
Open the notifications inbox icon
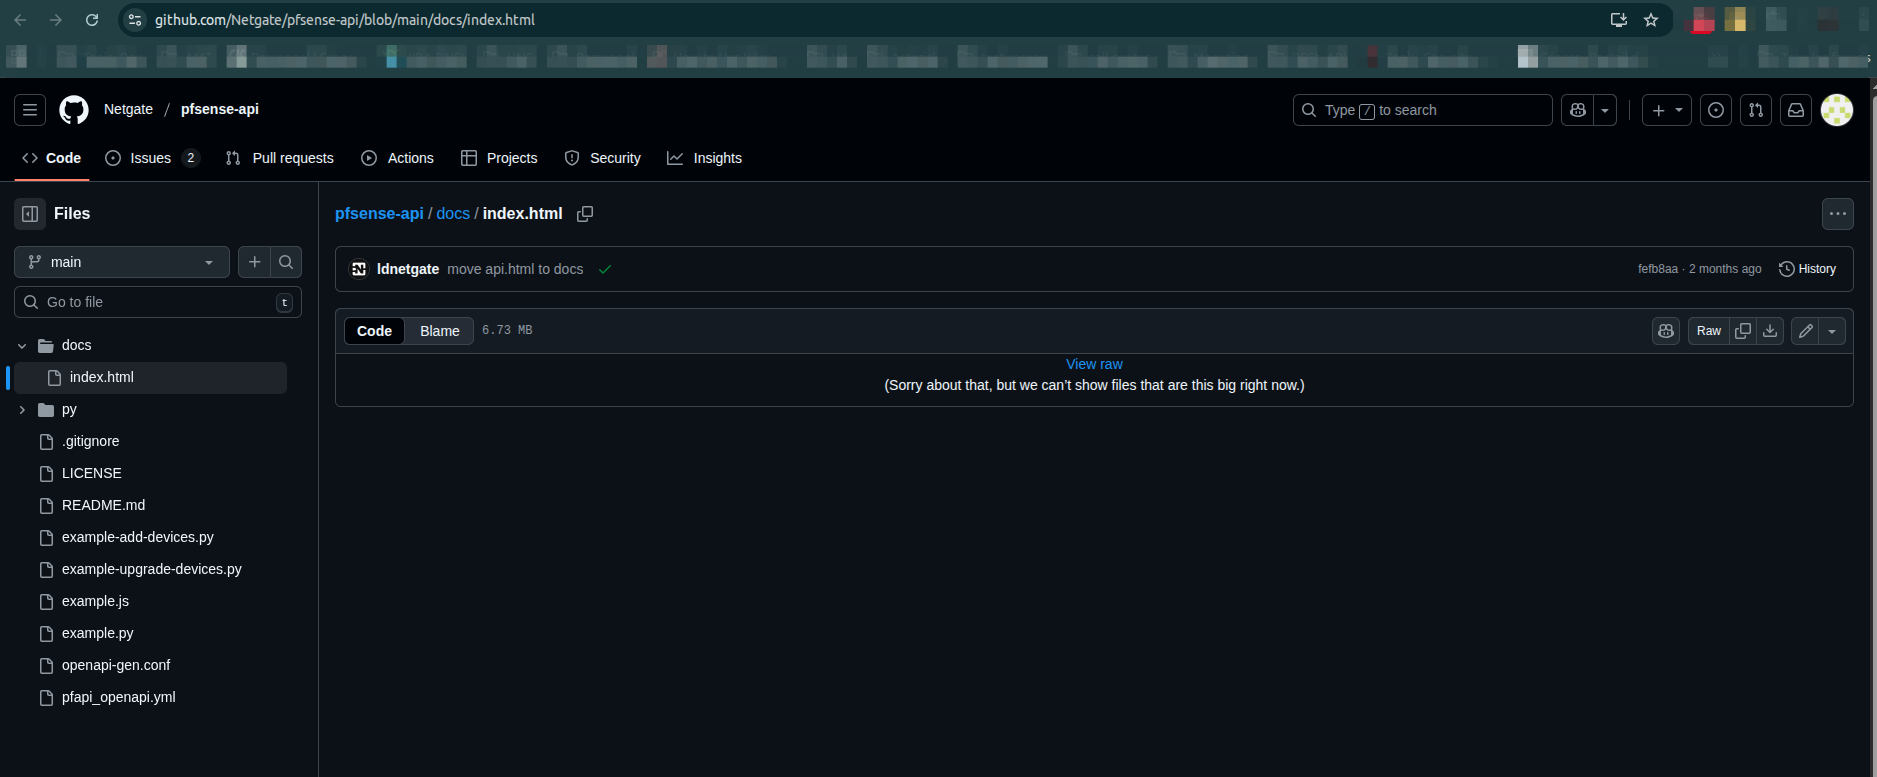1796,110
